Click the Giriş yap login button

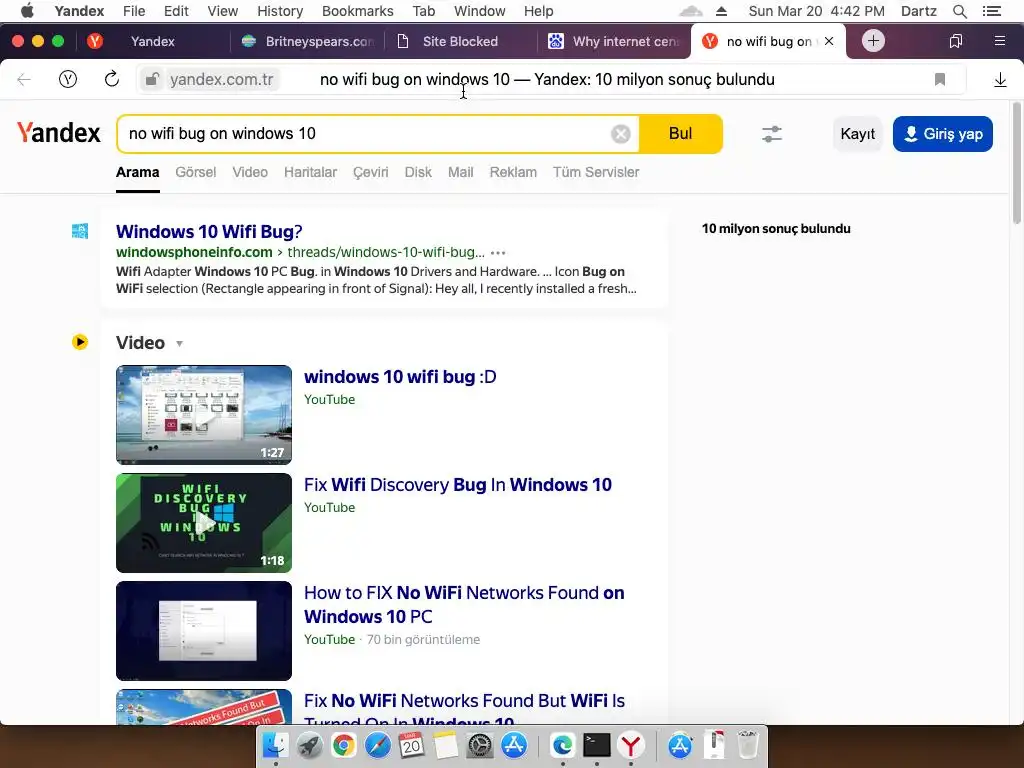click(942, 134)
